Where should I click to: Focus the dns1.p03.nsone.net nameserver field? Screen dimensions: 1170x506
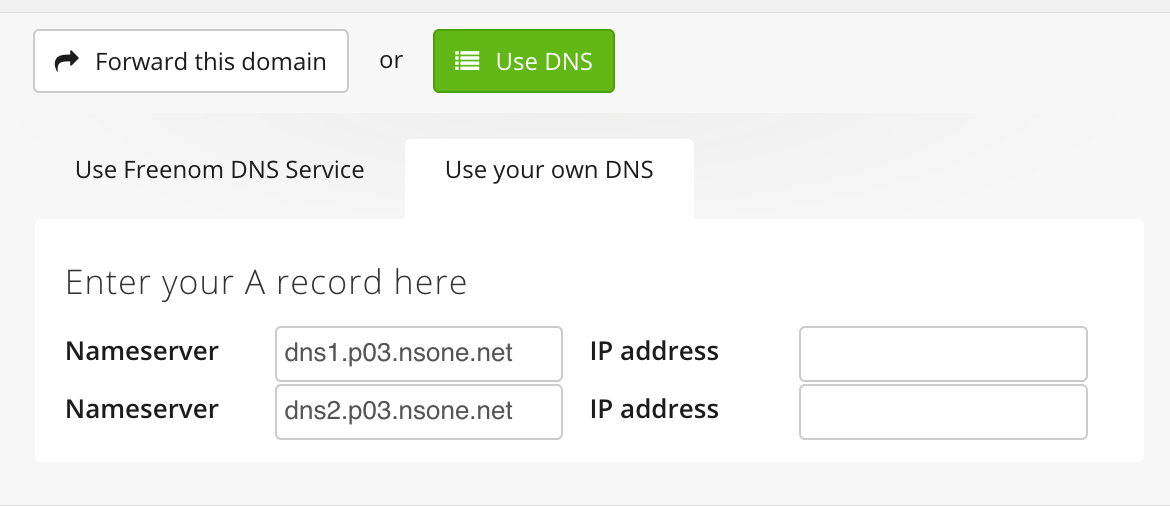(419, 354)
